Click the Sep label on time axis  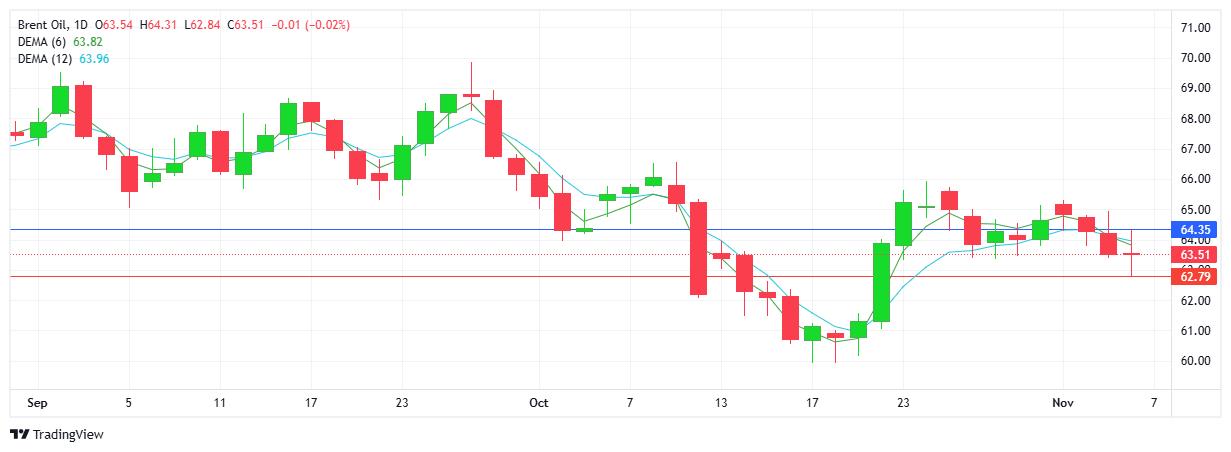click(37, 403)
